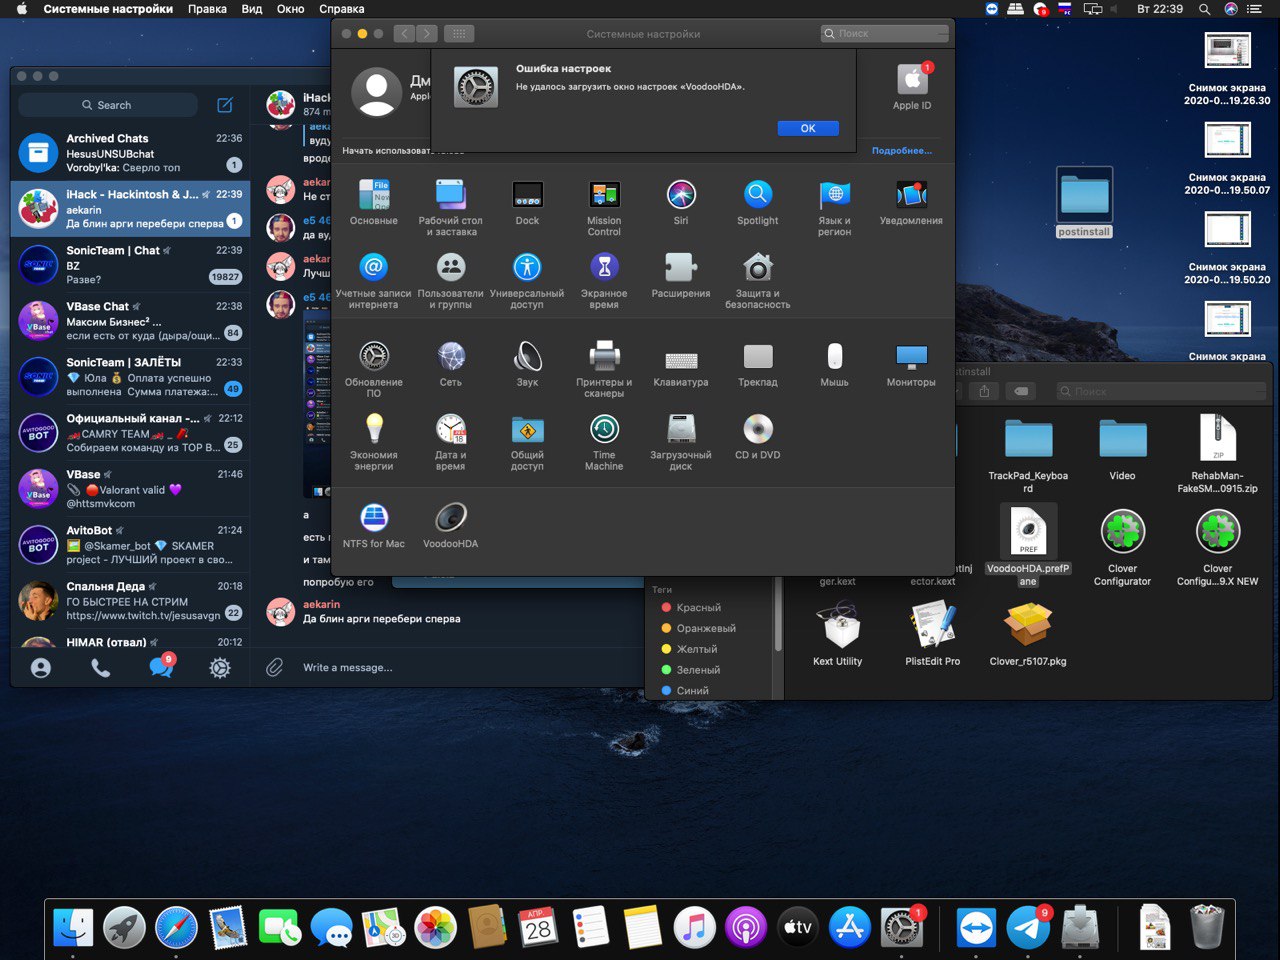Image resolution: width=1280 pixels, height=960 pixels.
Task: Open the Правка menu
Action: point(207,9)
